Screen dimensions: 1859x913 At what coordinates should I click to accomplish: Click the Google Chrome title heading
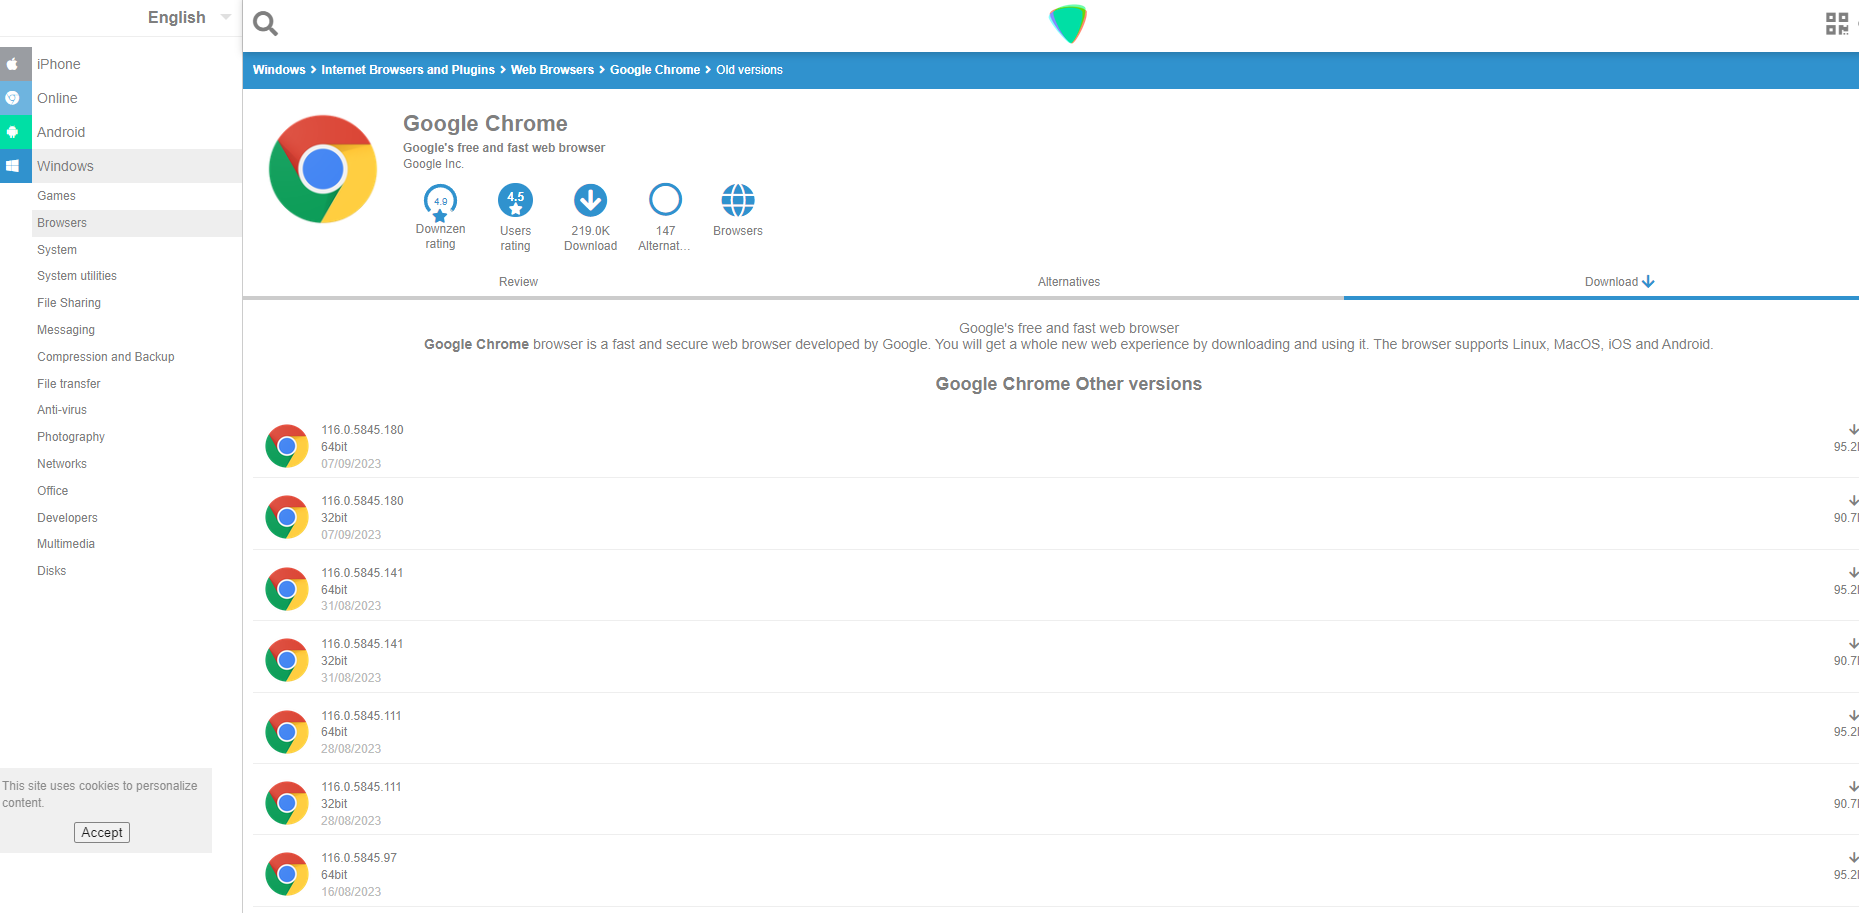tap(485, 123)
